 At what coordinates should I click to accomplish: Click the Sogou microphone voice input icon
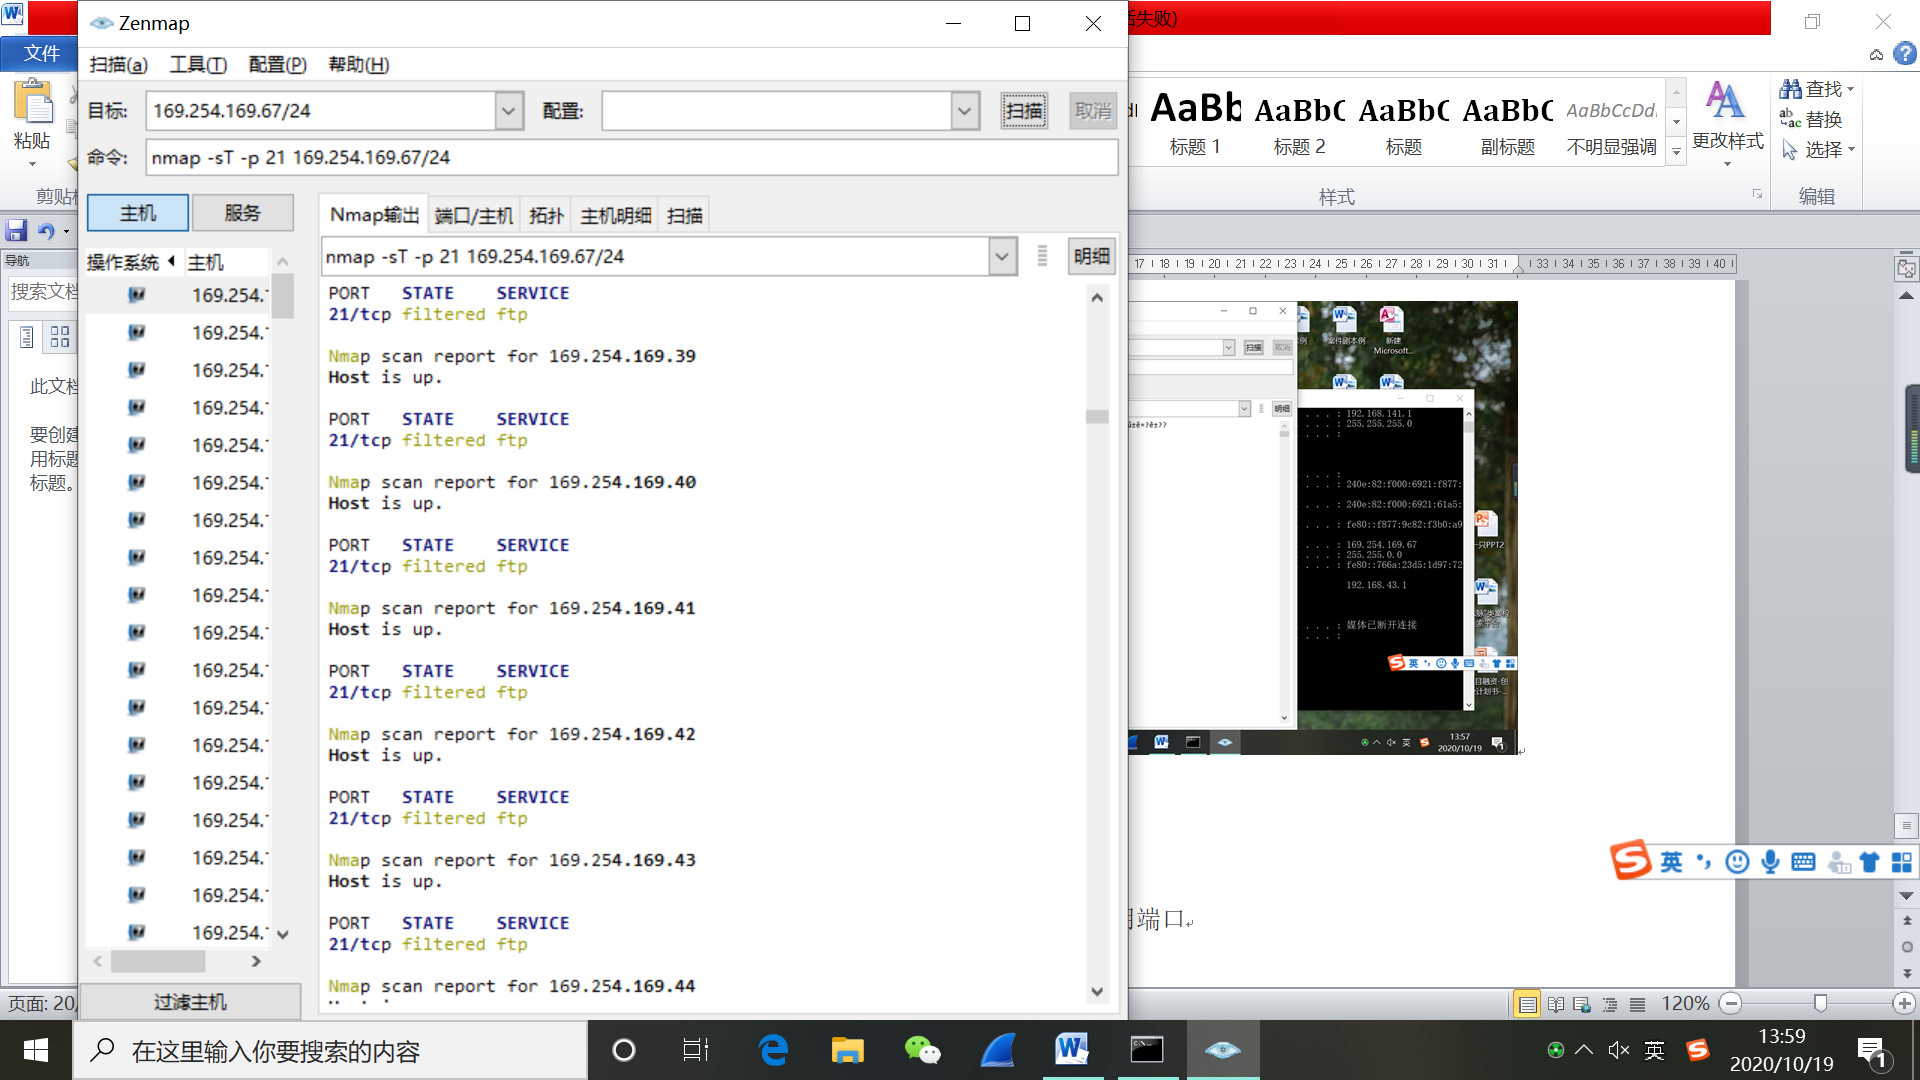(x=1770, y=862)
